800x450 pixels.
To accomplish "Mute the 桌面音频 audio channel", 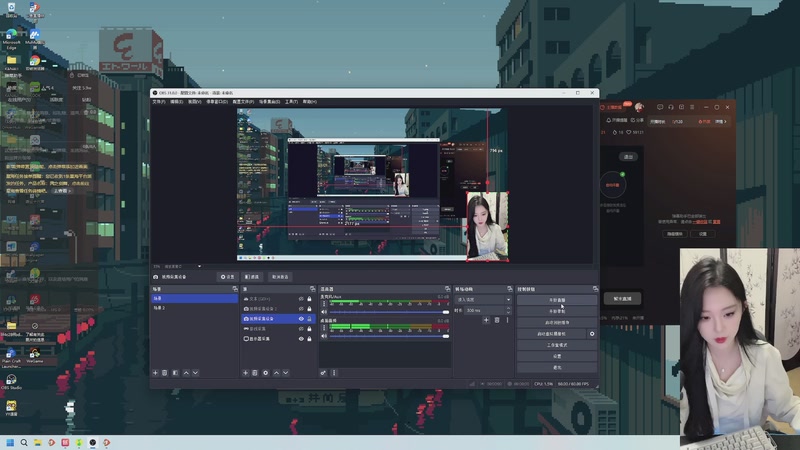I will tap(324, 336).
